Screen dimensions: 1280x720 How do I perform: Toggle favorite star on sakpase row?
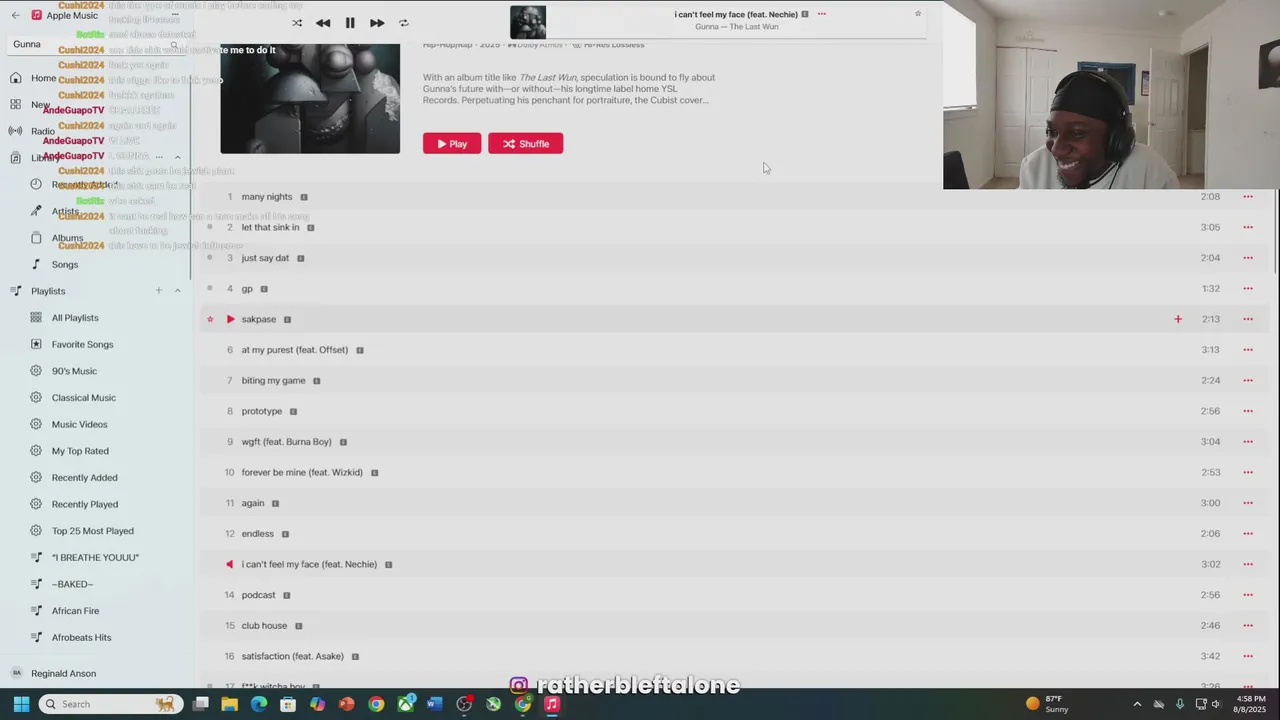point(210,319)
